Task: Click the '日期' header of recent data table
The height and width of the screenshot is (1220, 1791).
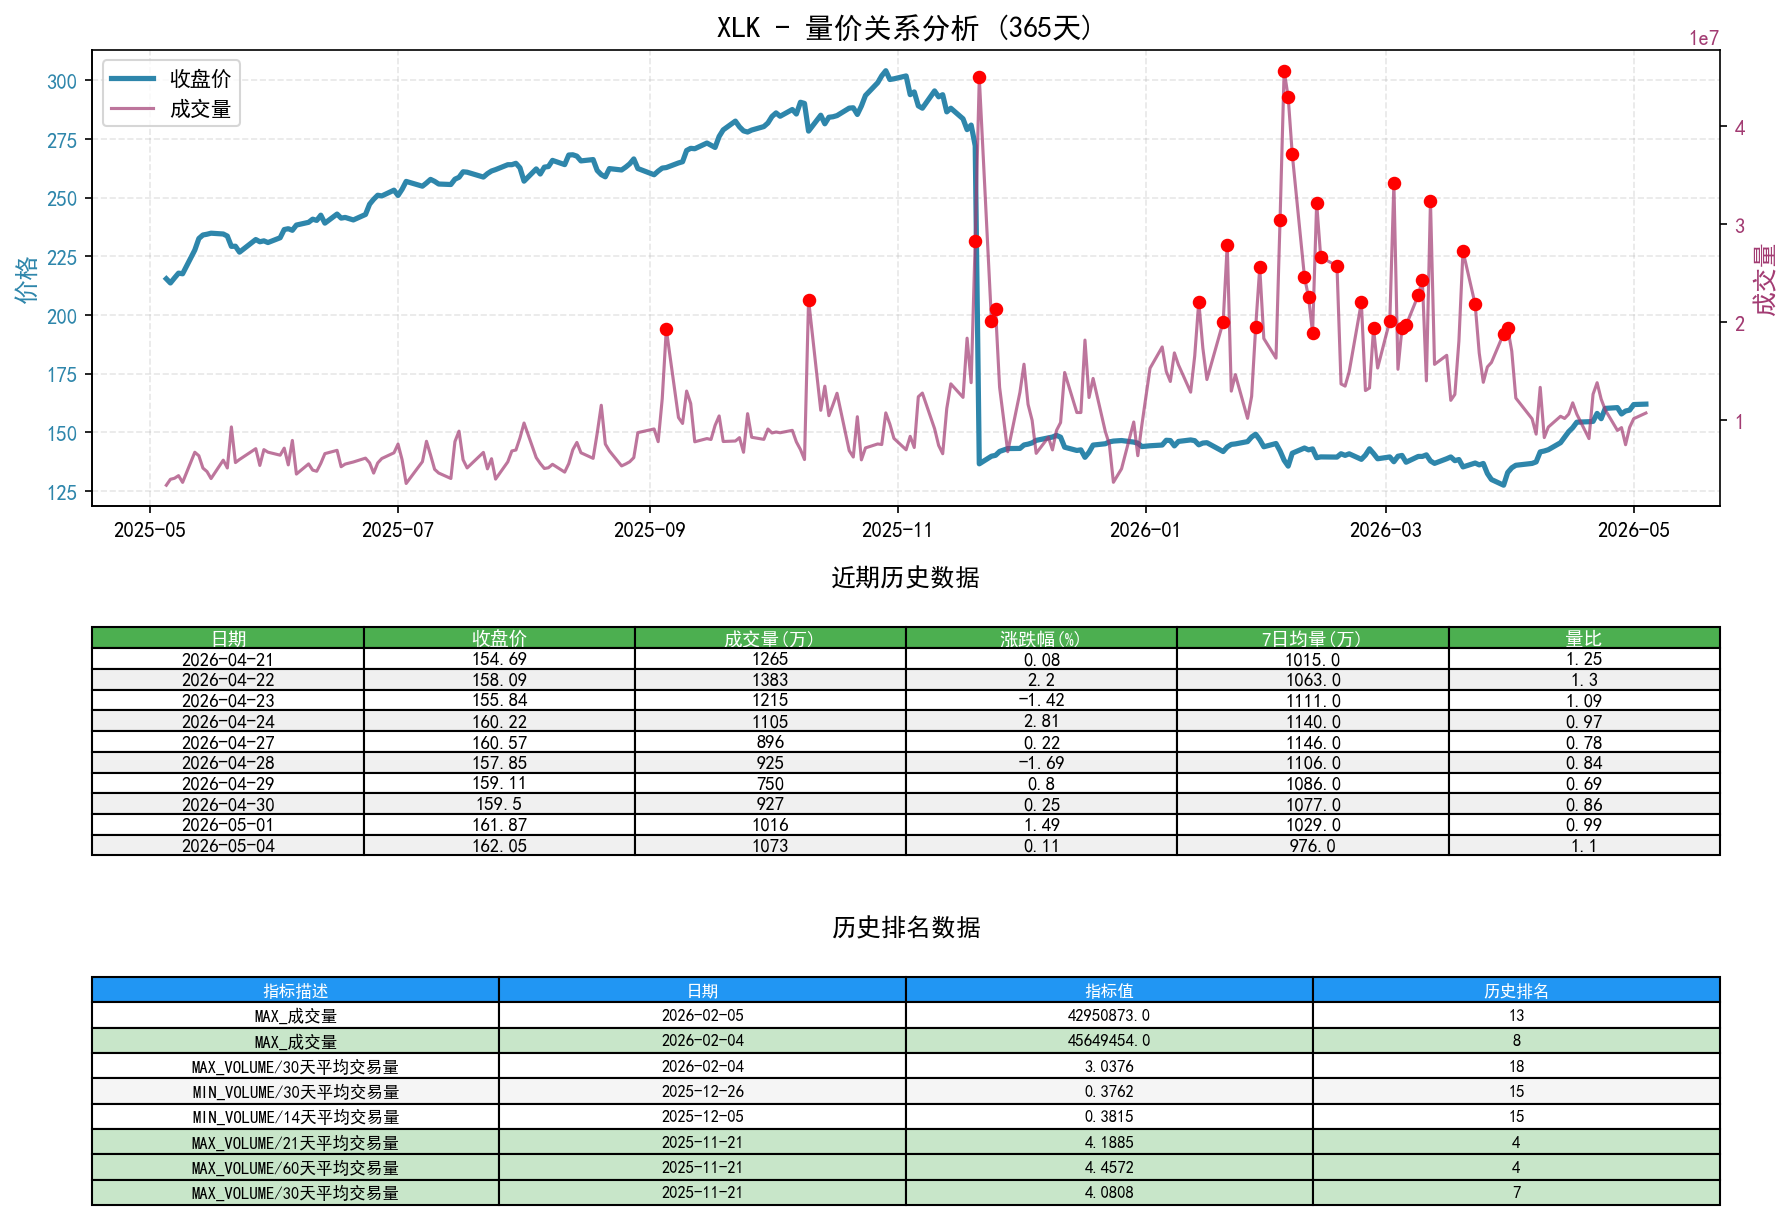Action: 228,638
